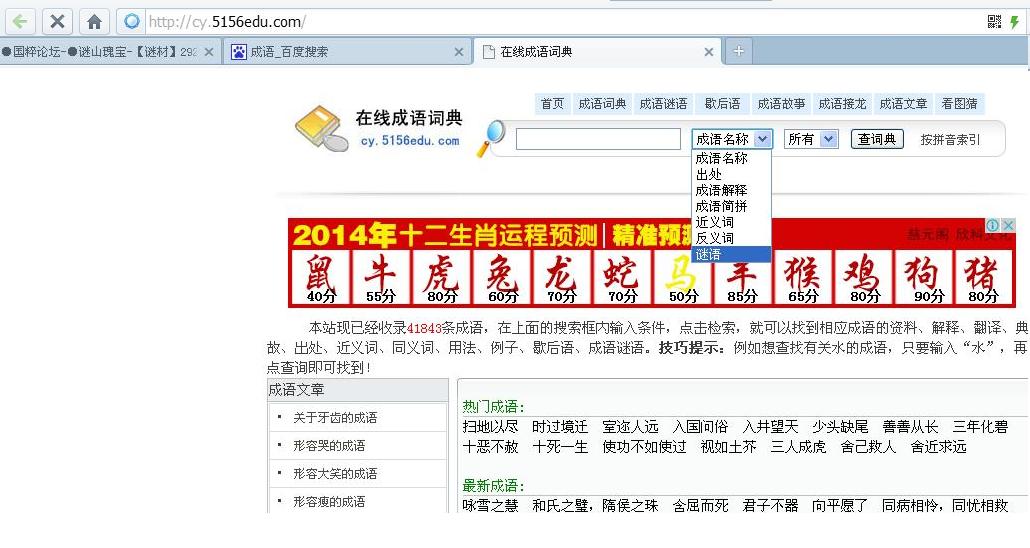
Task: Click the magnifying glass search icon
Action: 490,138
